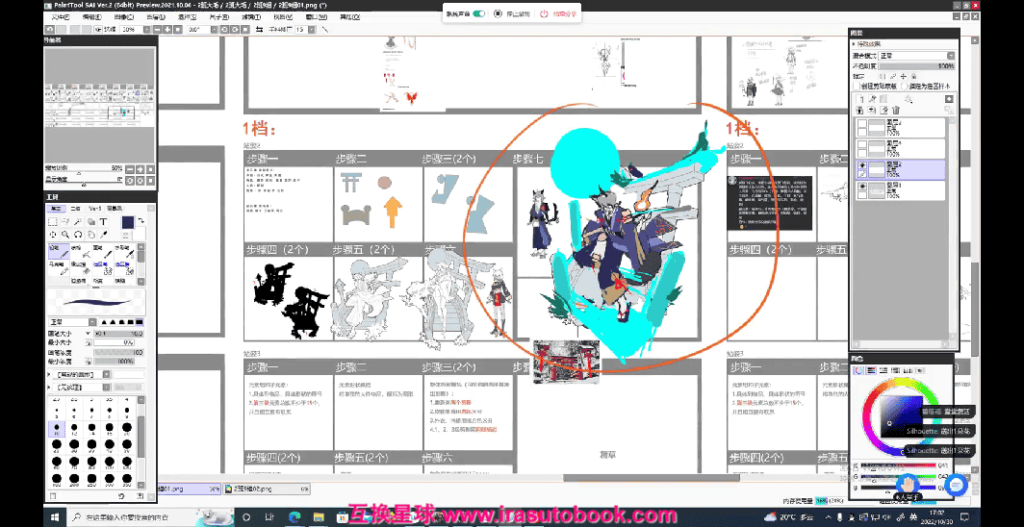Toggle the 系统声音 system sound switch
Screen dimensions: 1024x527
coord(479,13)
